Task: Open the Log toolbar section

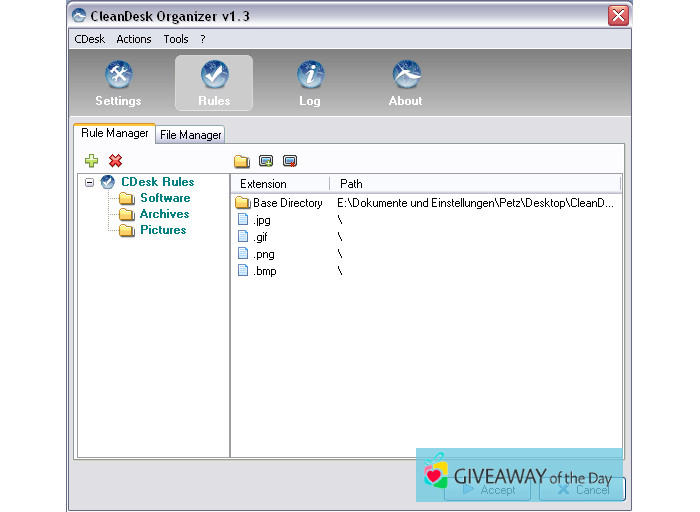Action: pyautogui.click(x=310, y=83)
